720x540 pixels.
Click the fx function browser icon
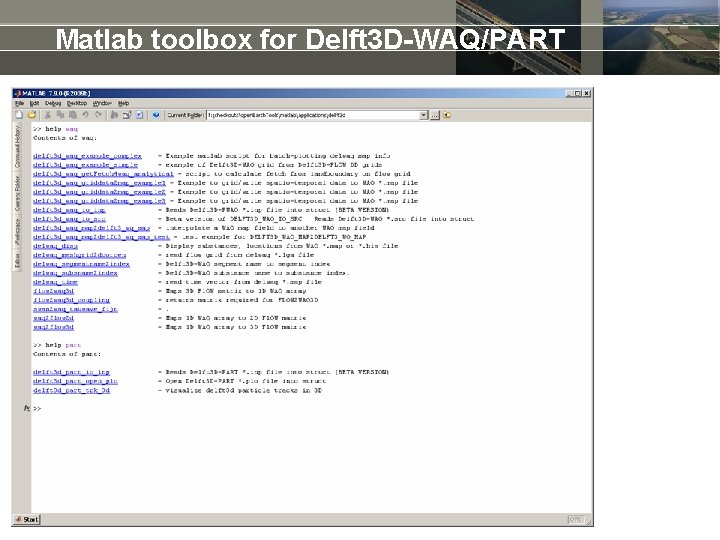click(27, 408)
